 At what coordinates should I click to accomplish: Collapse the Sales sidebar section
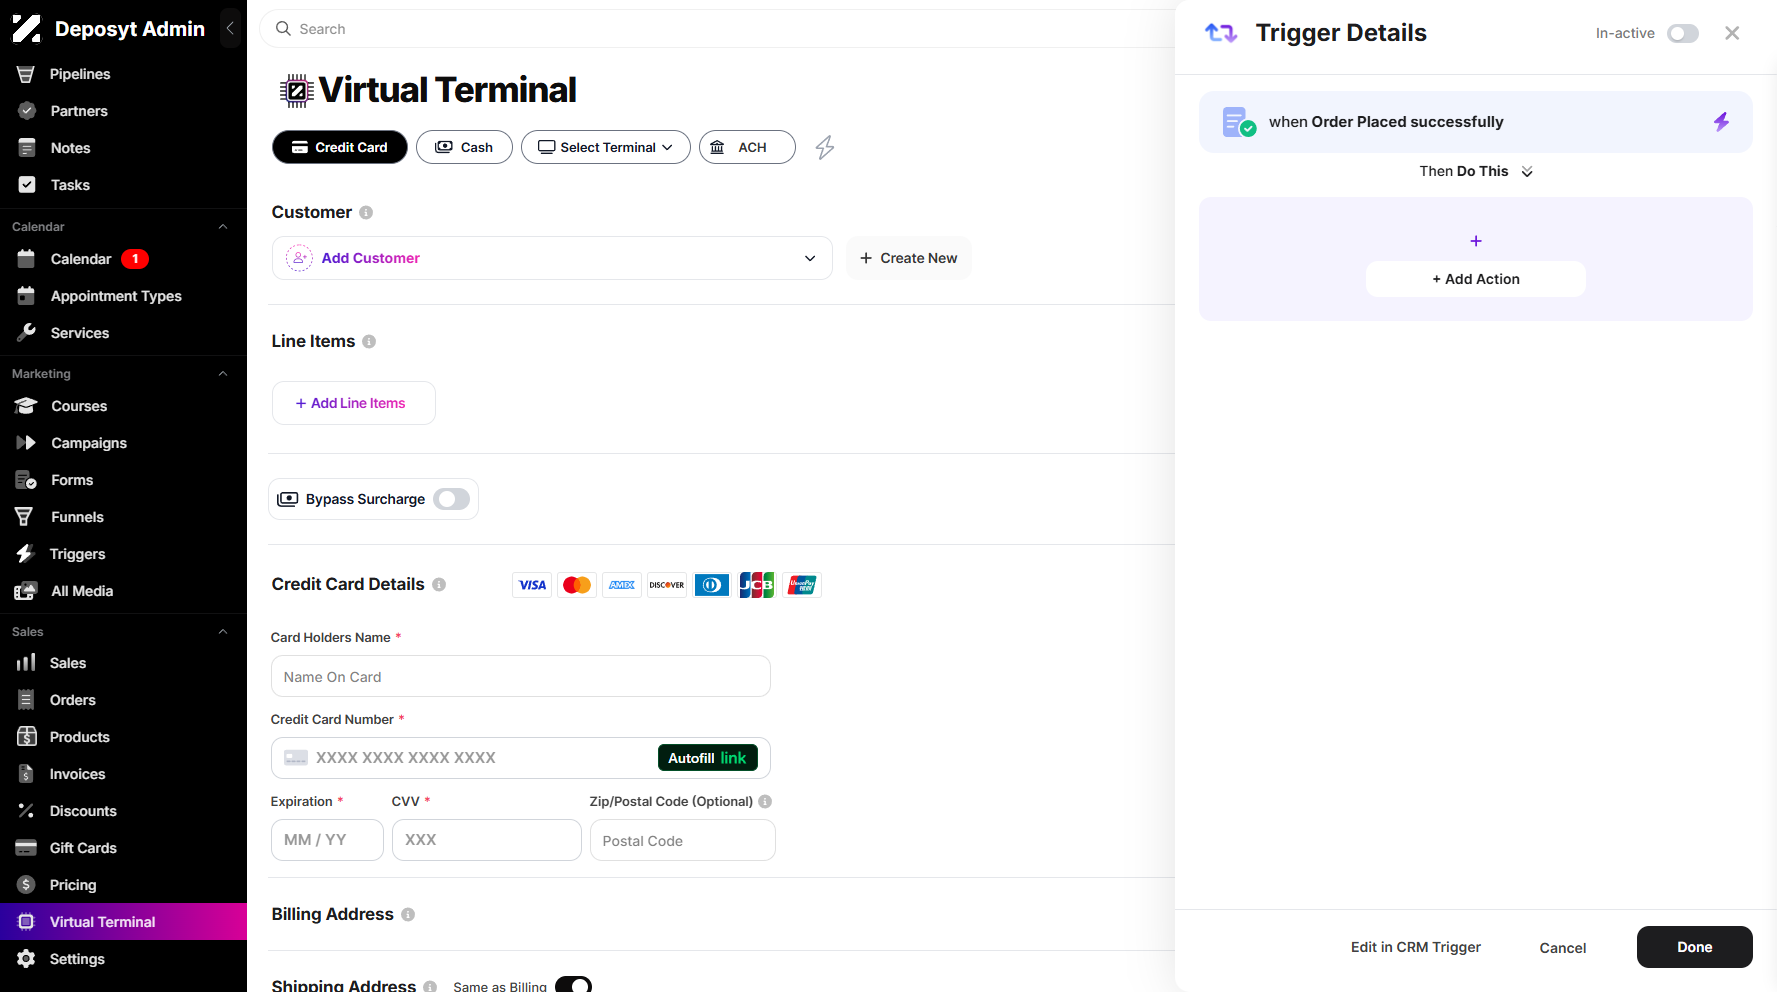point(223,632)
